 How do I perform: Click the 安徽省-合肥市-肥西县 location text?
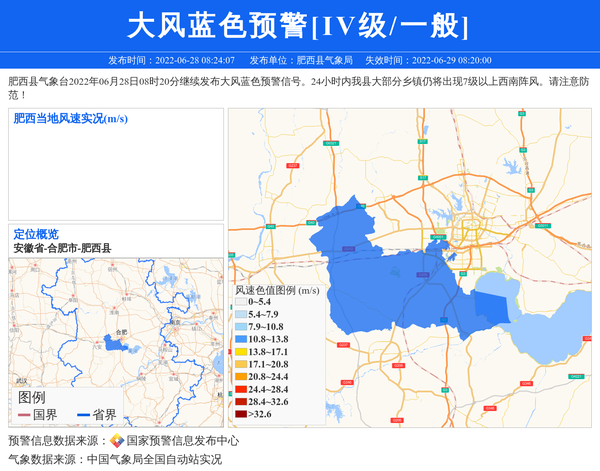coord(62,248)
